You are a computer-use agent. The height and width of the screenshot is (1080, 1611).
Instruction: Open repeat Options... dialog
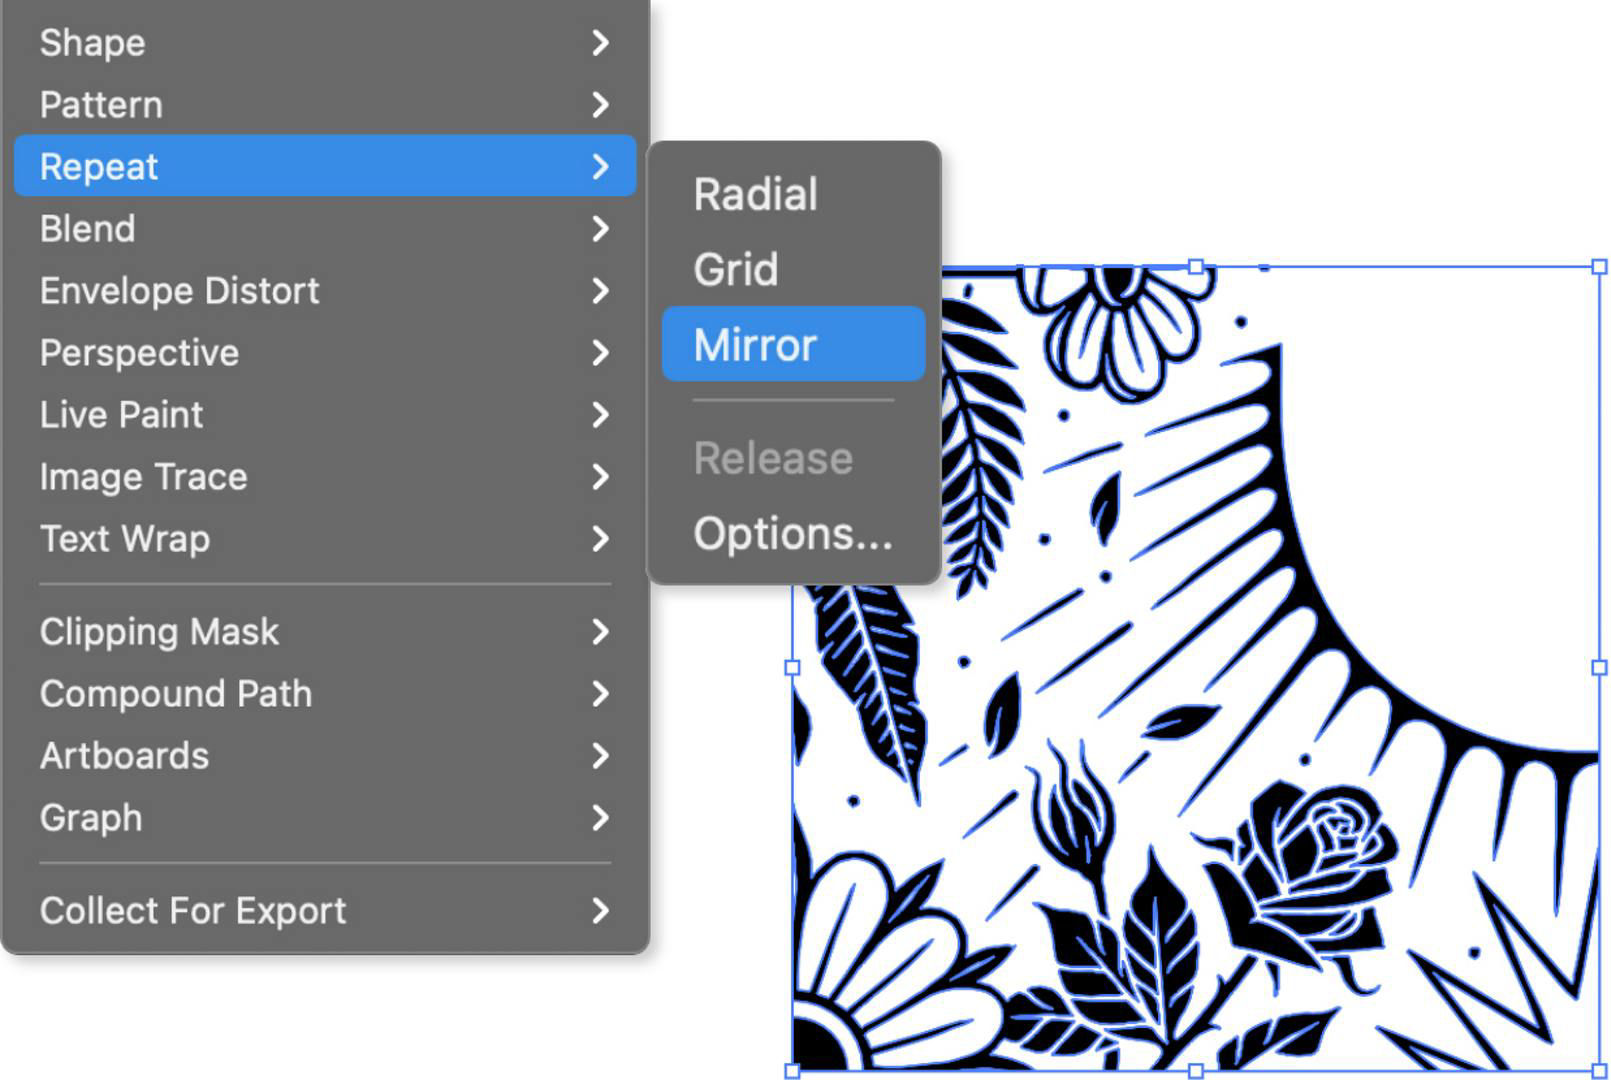(x=792, y=534)
